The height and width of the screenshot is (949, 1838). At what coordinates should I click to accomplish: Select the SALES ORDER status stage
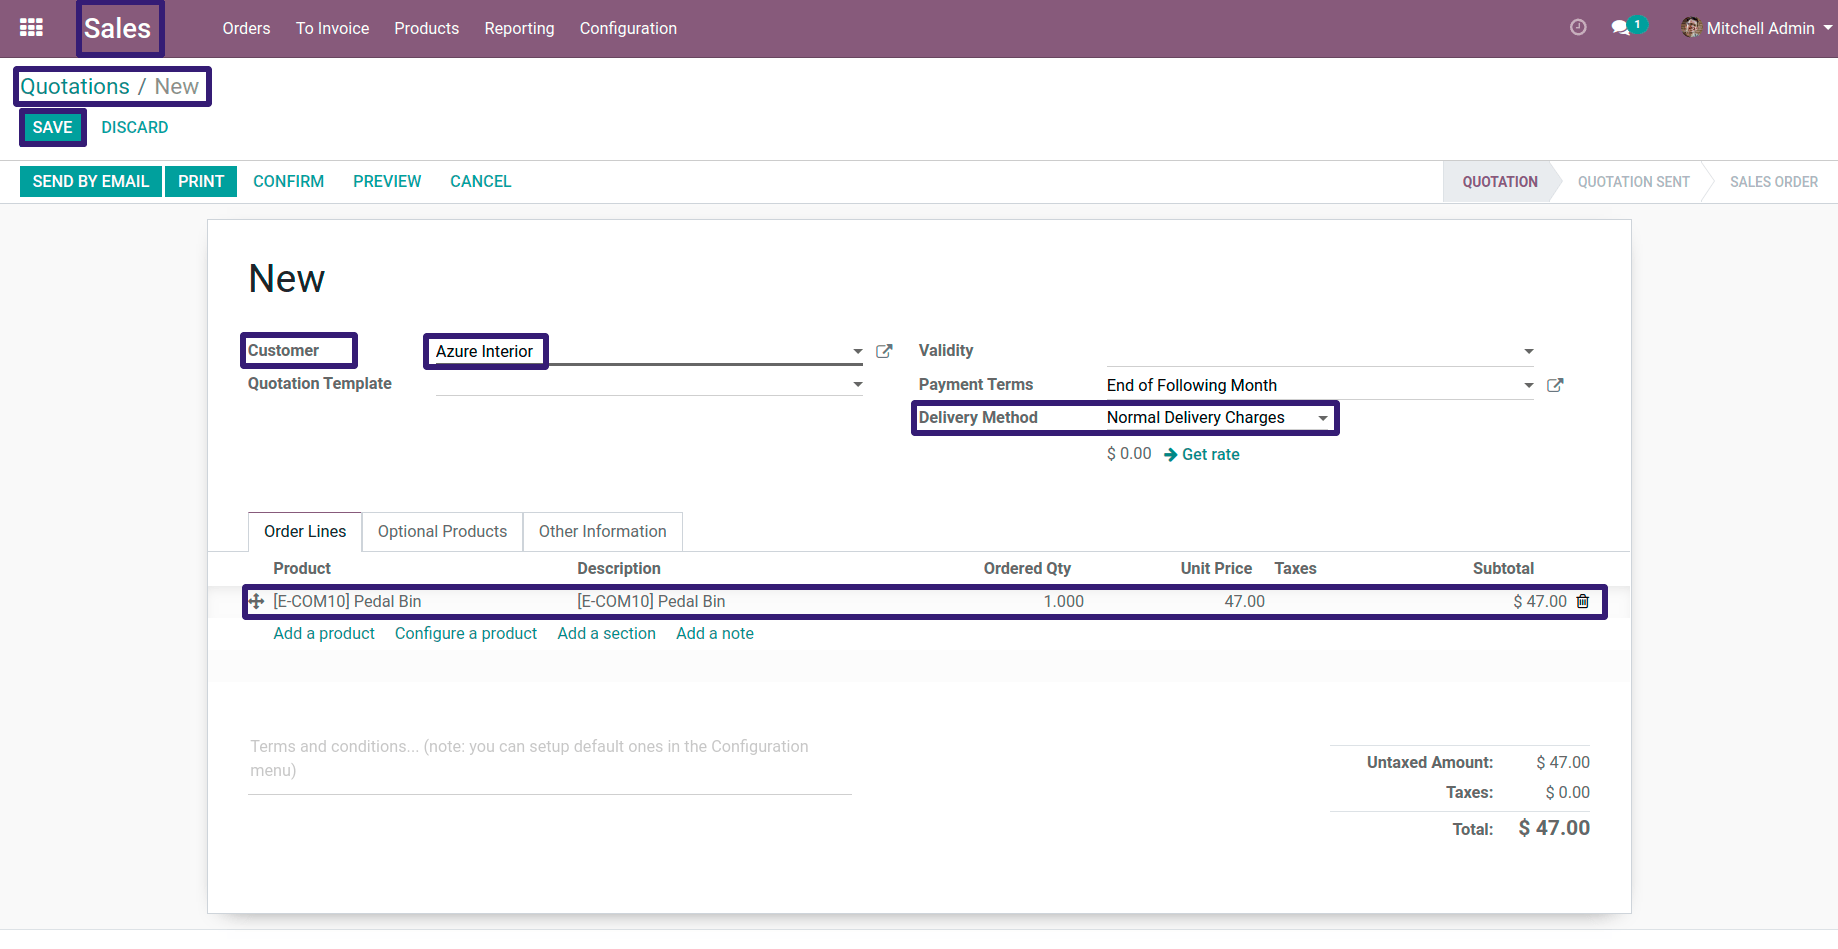coord(1773,181)
